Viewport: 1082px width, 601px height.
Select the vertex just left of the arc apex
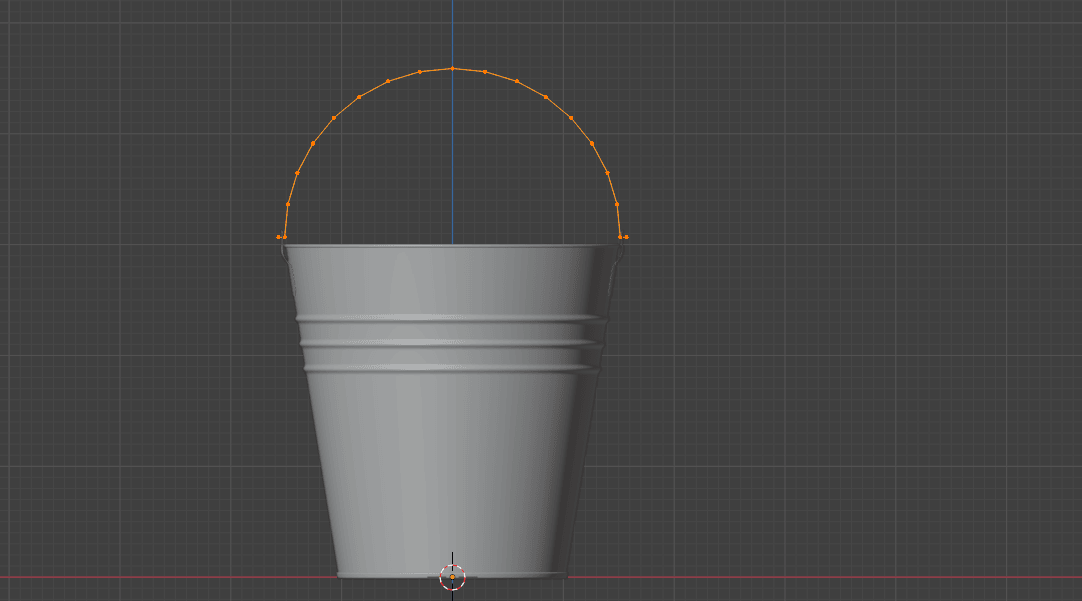coord(419,72)
